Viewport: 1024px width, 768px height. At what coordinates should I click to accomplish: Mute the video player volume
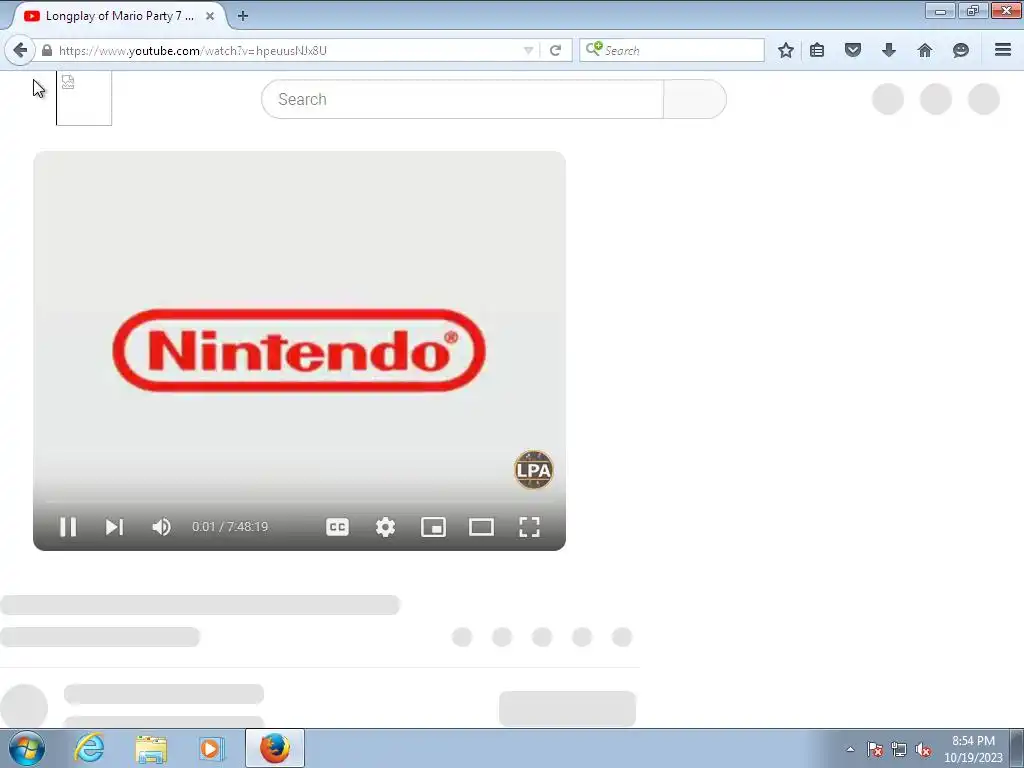pyautogui.click(x=161, y=527)
